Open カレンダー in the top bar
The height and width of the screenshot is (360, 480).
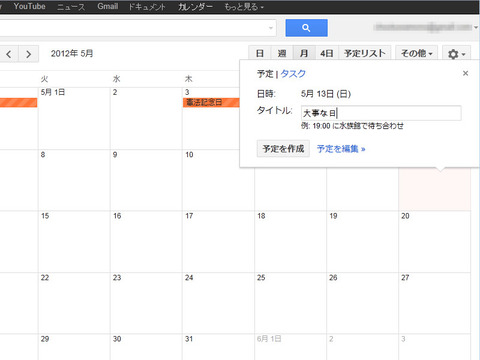195,7
